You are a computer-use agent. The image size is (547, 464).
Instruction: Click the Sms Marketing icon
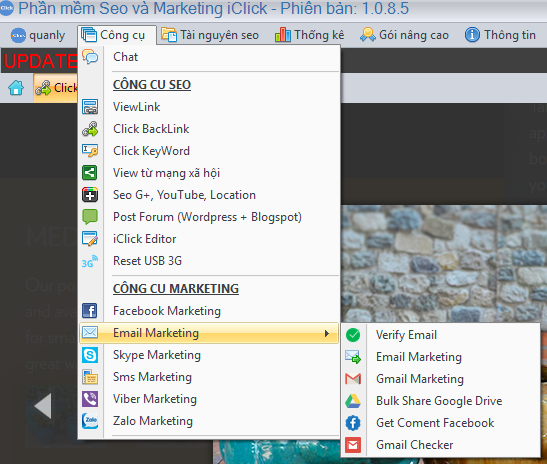(90, 377)
